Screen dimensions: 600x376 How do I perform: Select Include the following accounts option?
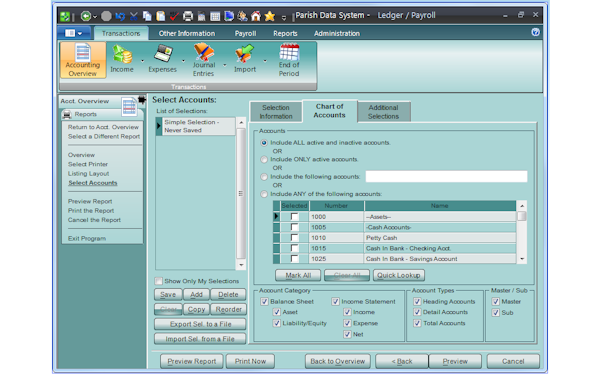tap(264, 177)
